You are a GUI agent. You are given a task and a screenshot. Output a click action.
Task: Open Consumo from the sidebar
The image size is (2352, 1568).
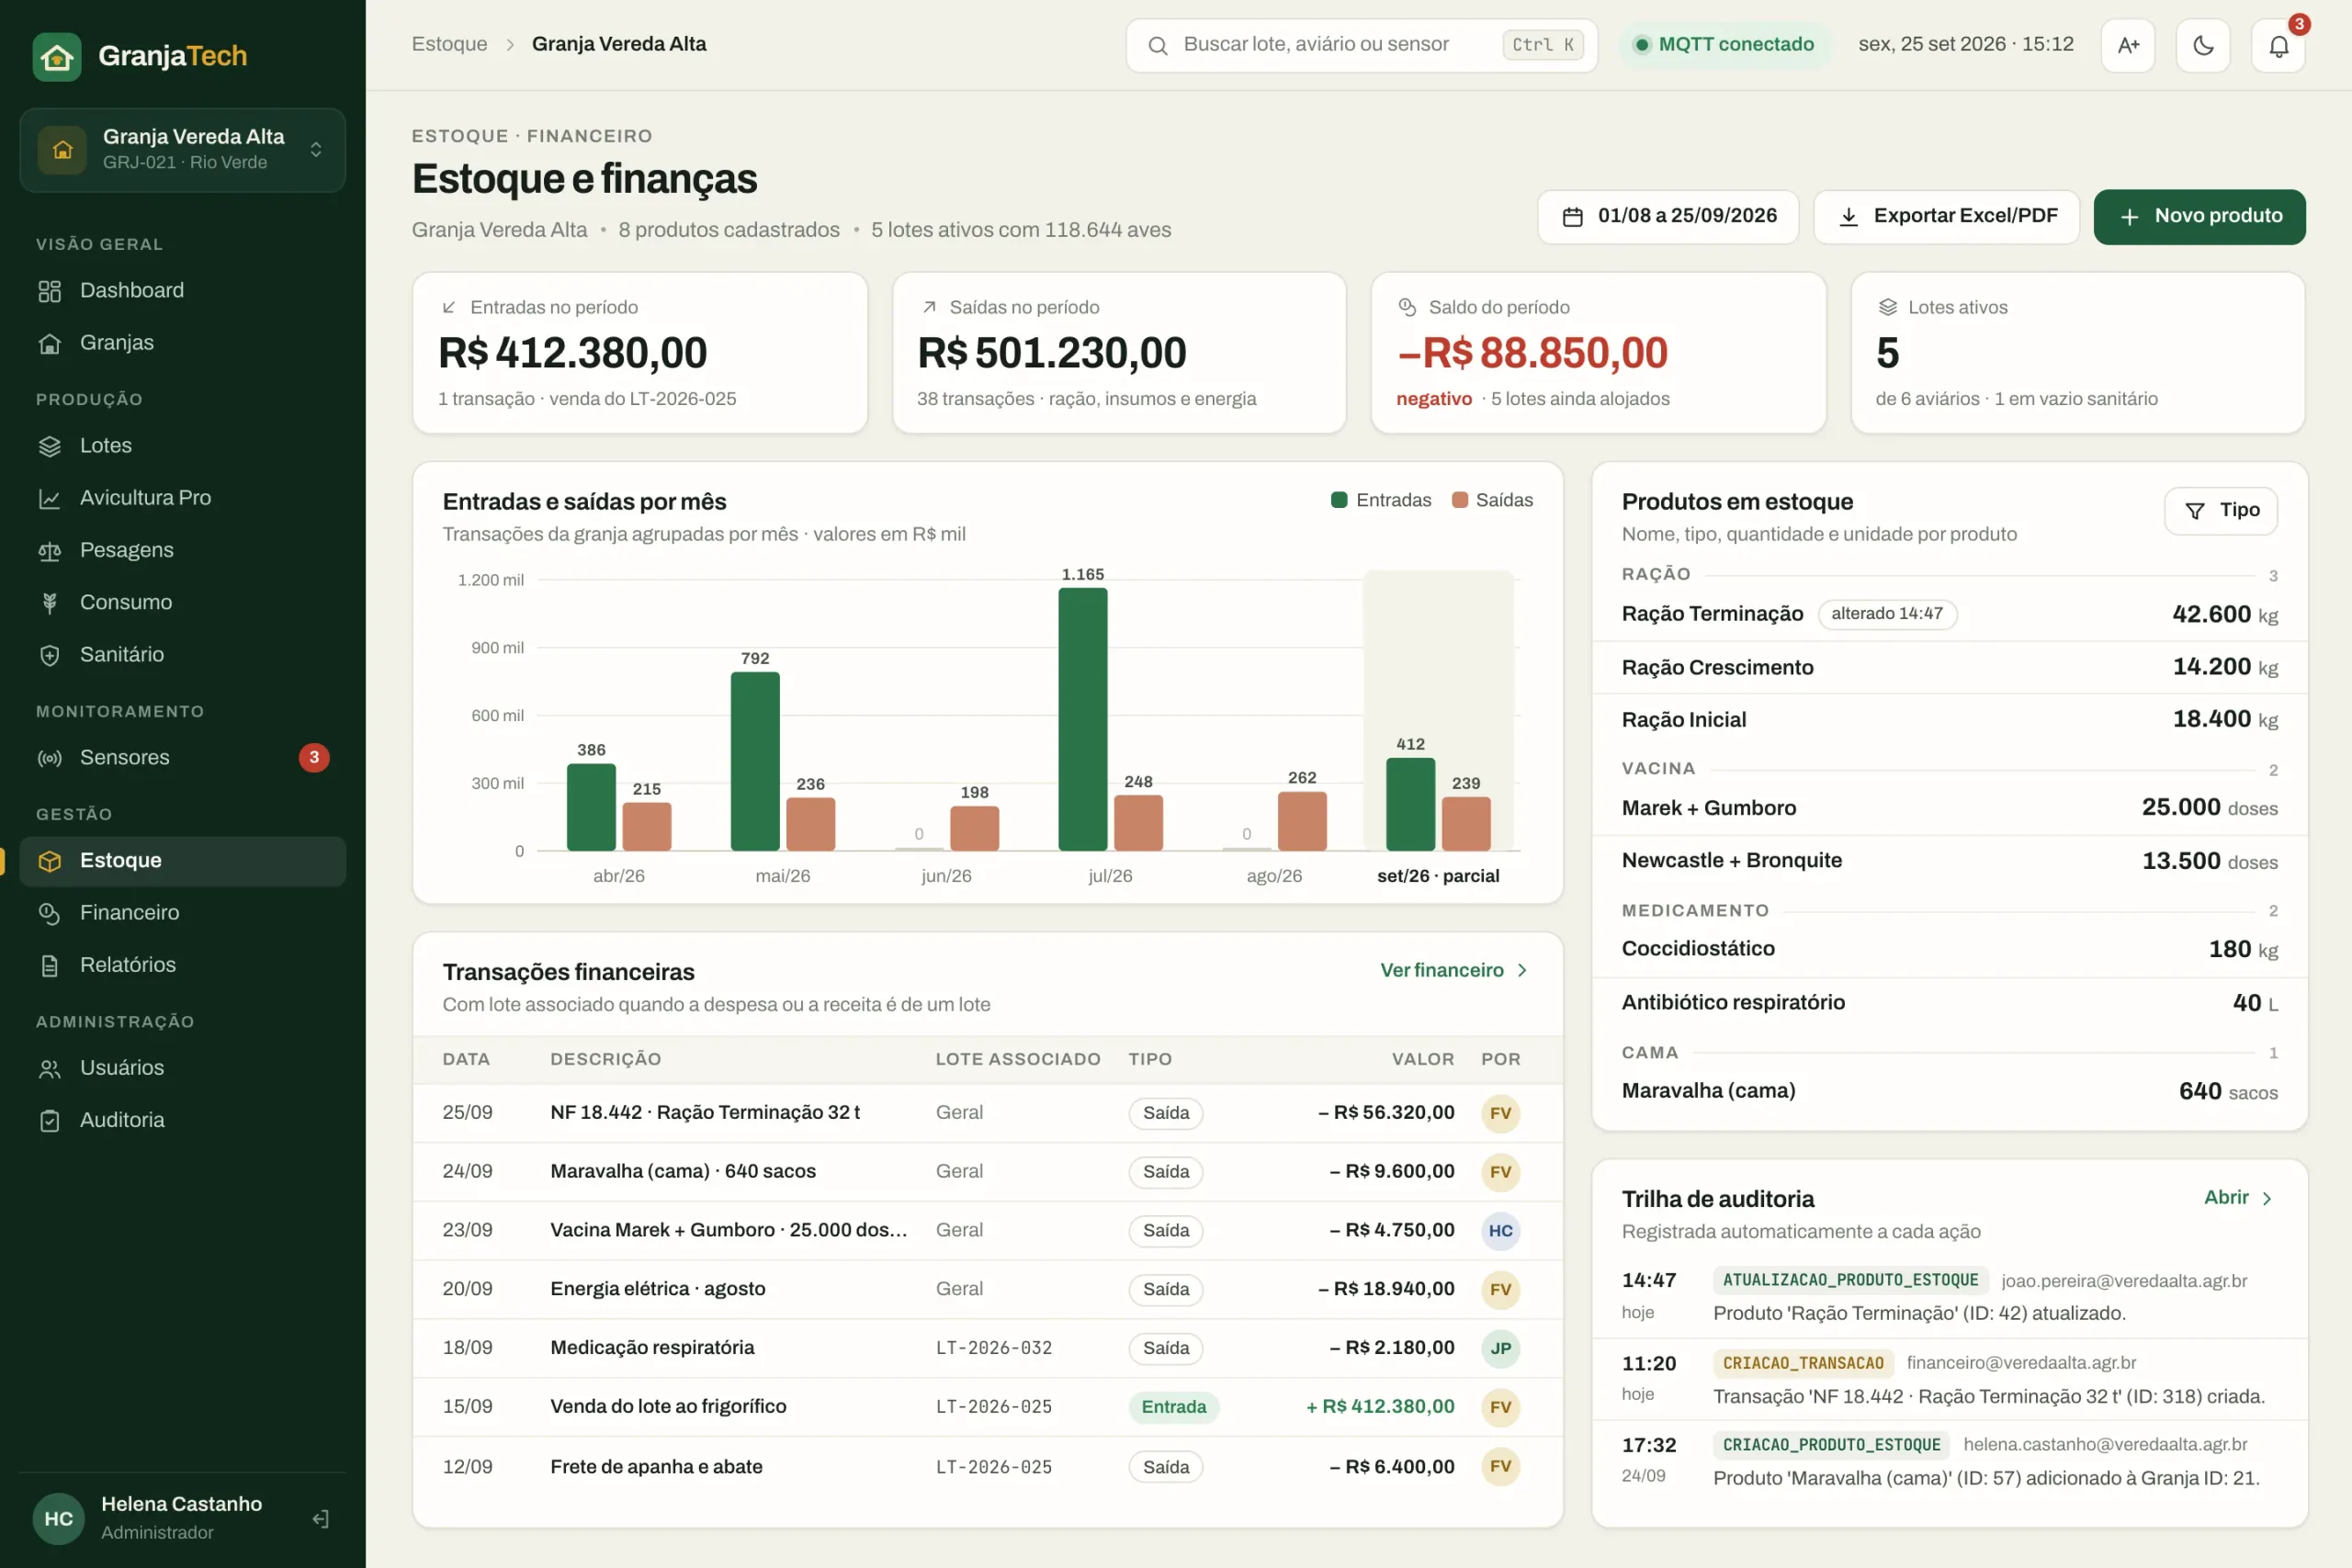pyautogui.click(x=183, y=602)
